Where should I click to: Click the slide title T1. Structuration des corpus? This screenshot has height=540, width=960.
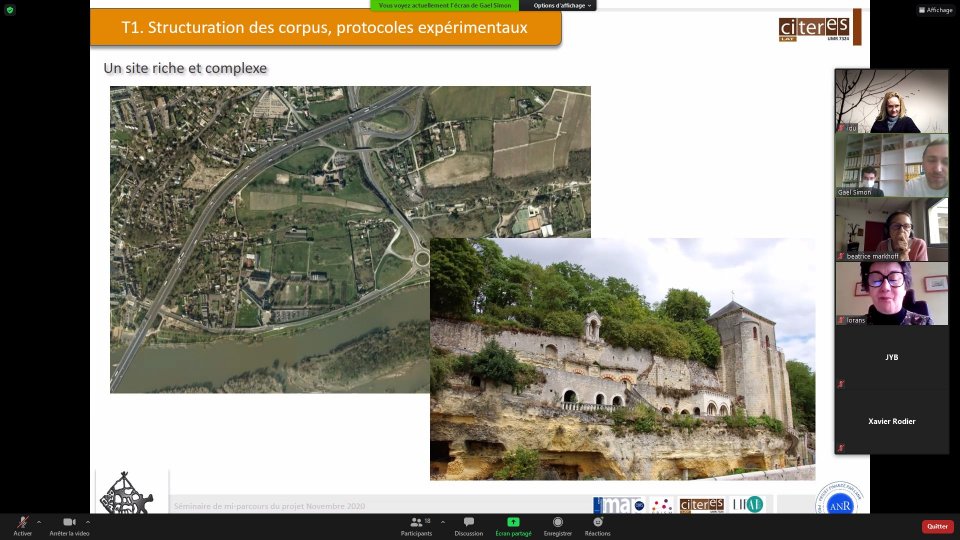[324, 28]
